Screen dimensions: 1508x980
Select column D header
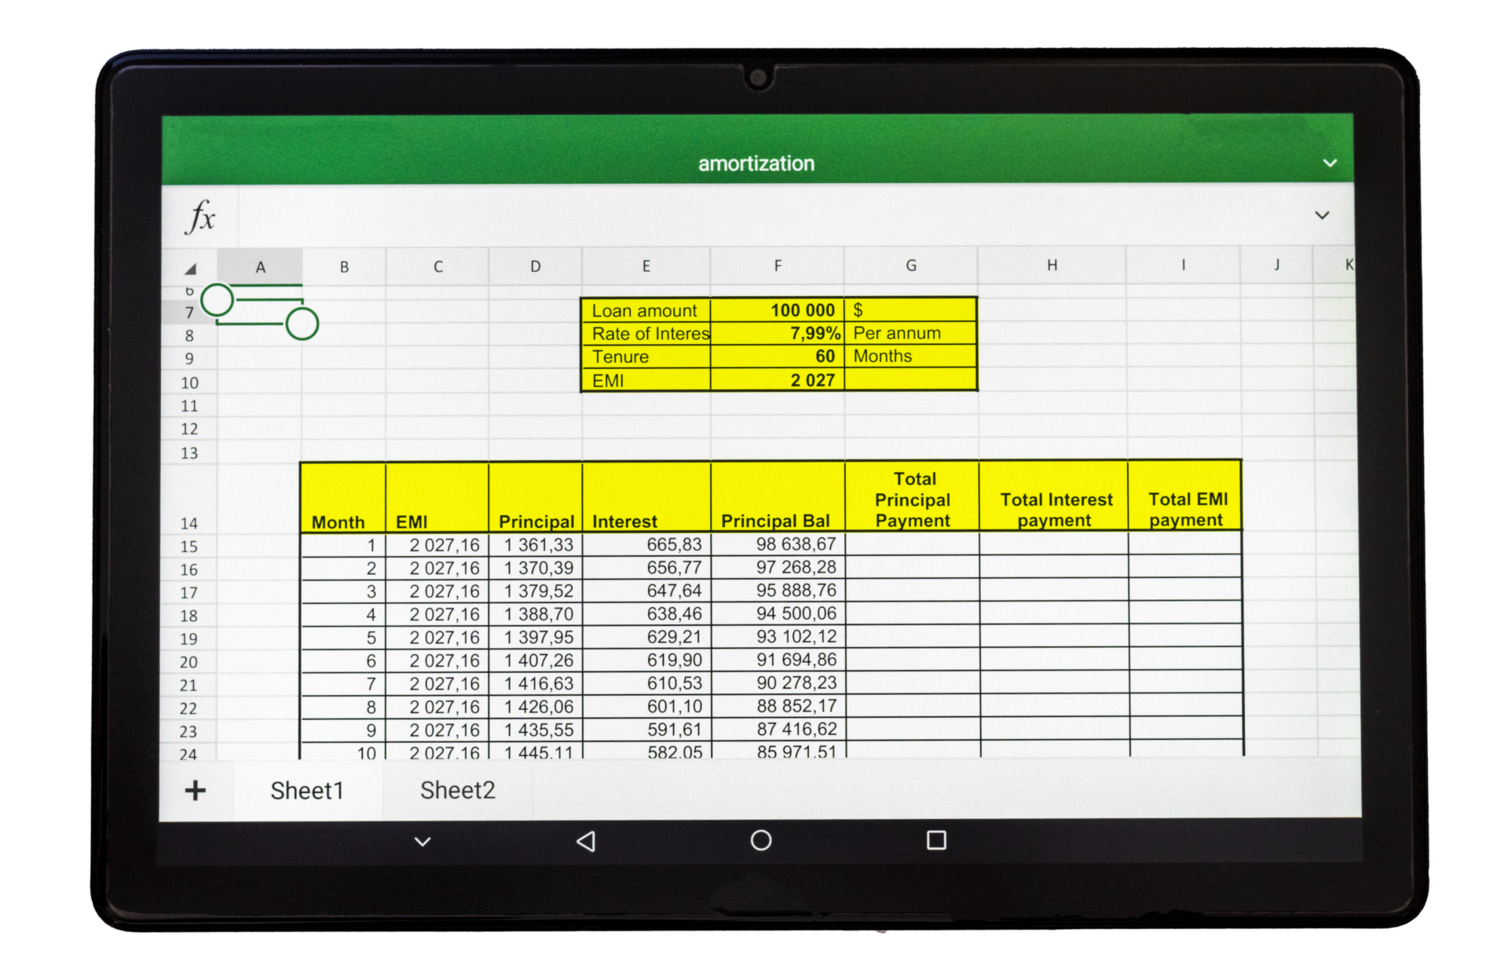[535, 267]
